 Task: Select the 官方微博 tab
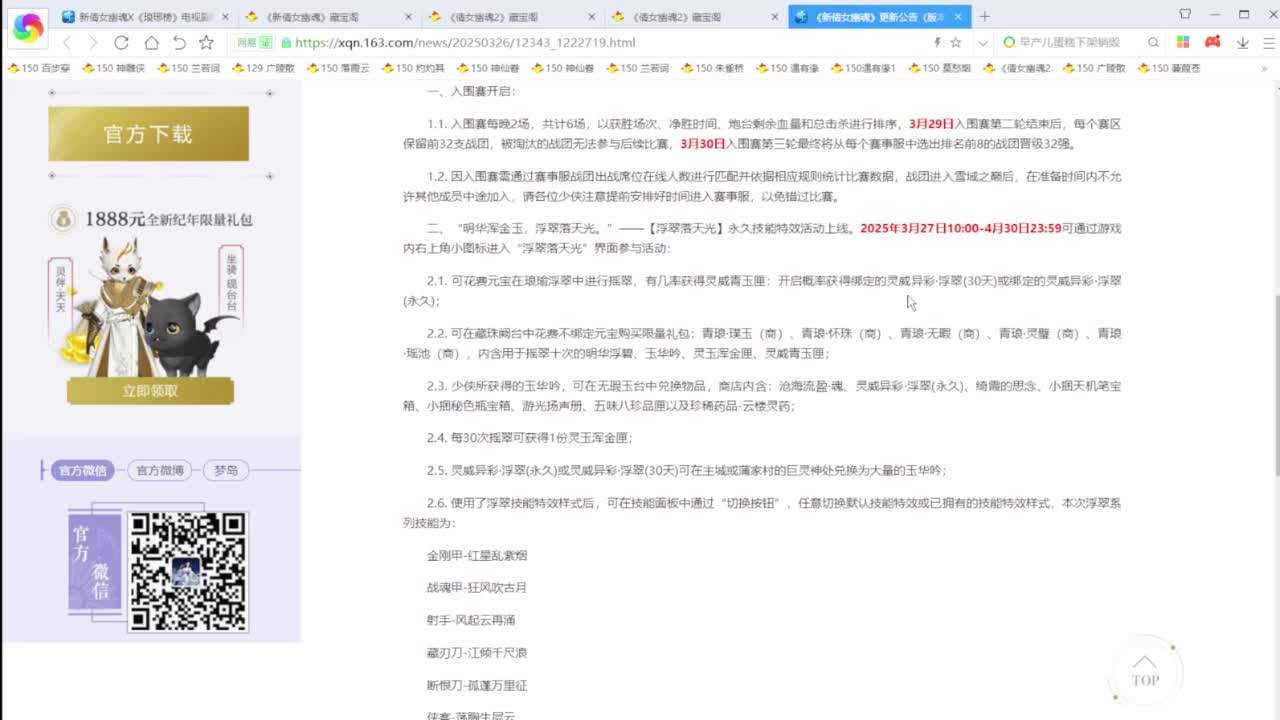coord(160,470)
